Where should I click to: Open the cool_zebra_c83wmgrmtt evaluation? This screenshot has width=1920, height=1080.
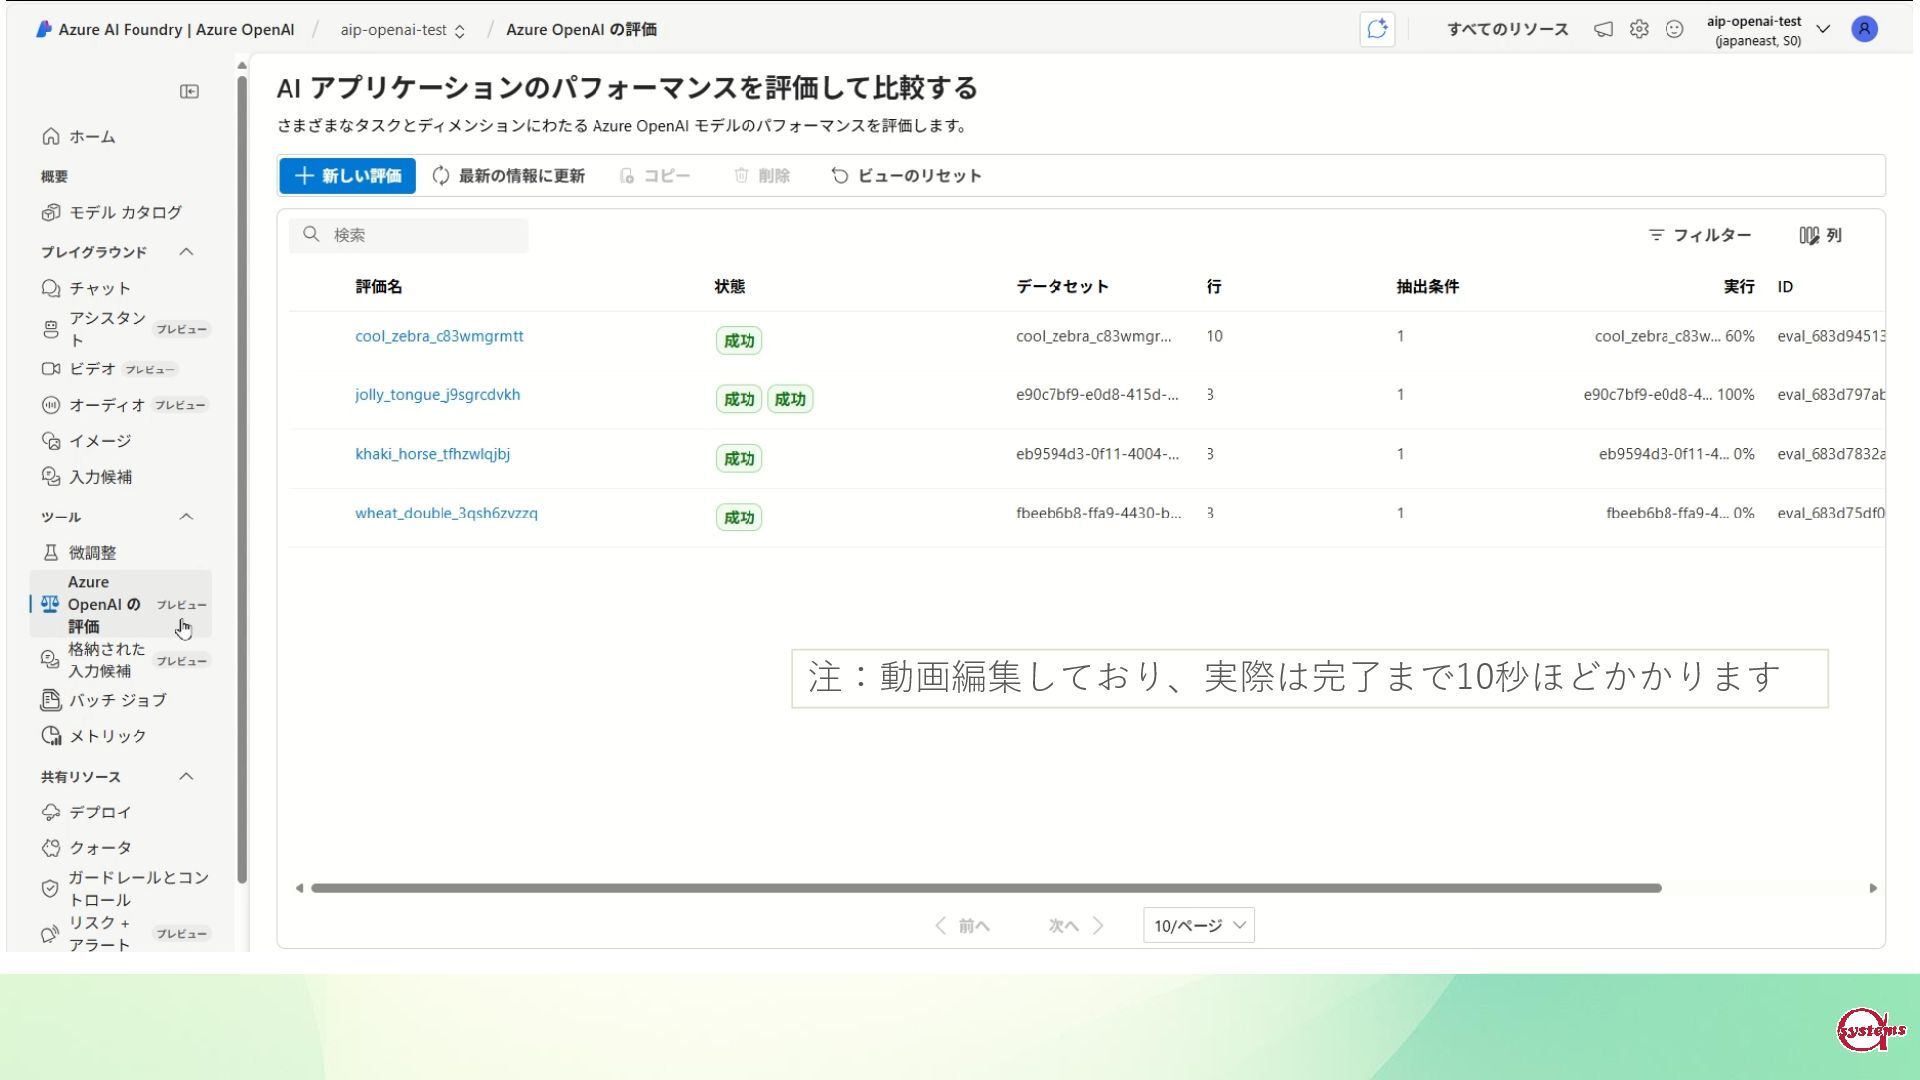[439, 336]
